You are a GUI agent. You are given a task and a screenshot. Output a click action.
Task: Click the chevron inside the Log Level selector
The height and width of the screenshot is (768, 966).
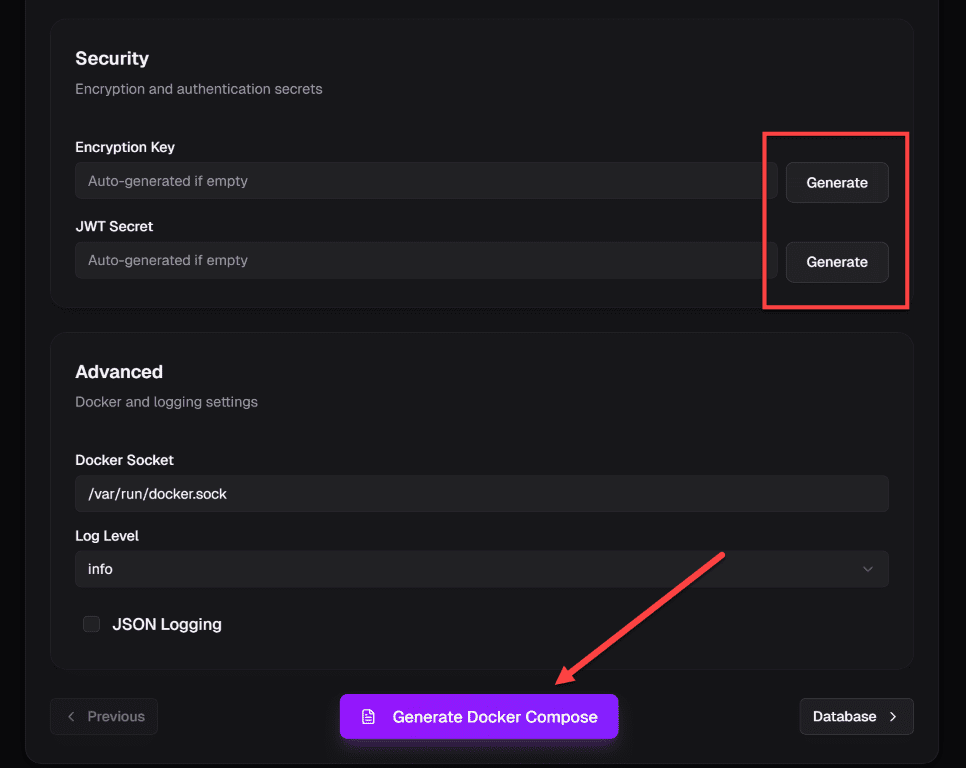(x=868, y=568)
